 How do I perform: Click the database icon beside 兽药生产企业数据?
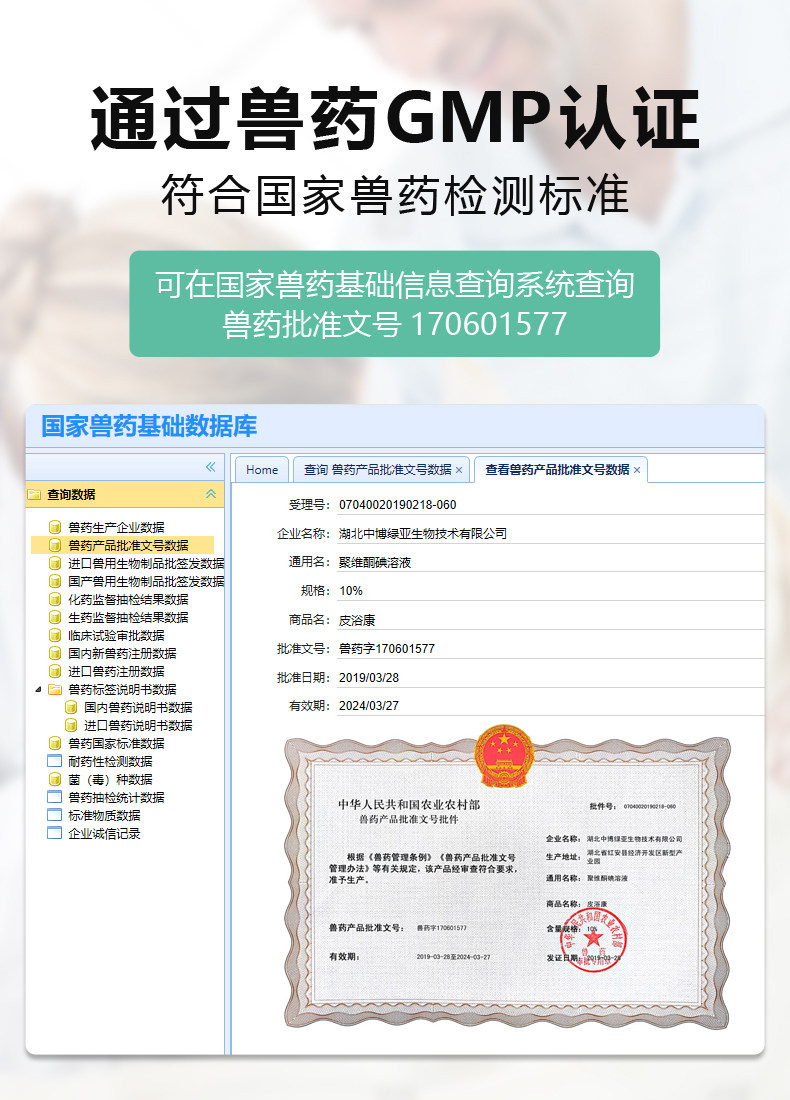pos(55,527)
